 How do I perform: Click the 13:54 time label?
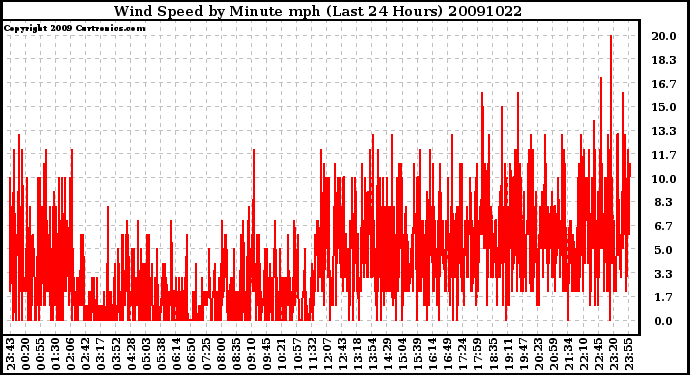click(372, 354)
